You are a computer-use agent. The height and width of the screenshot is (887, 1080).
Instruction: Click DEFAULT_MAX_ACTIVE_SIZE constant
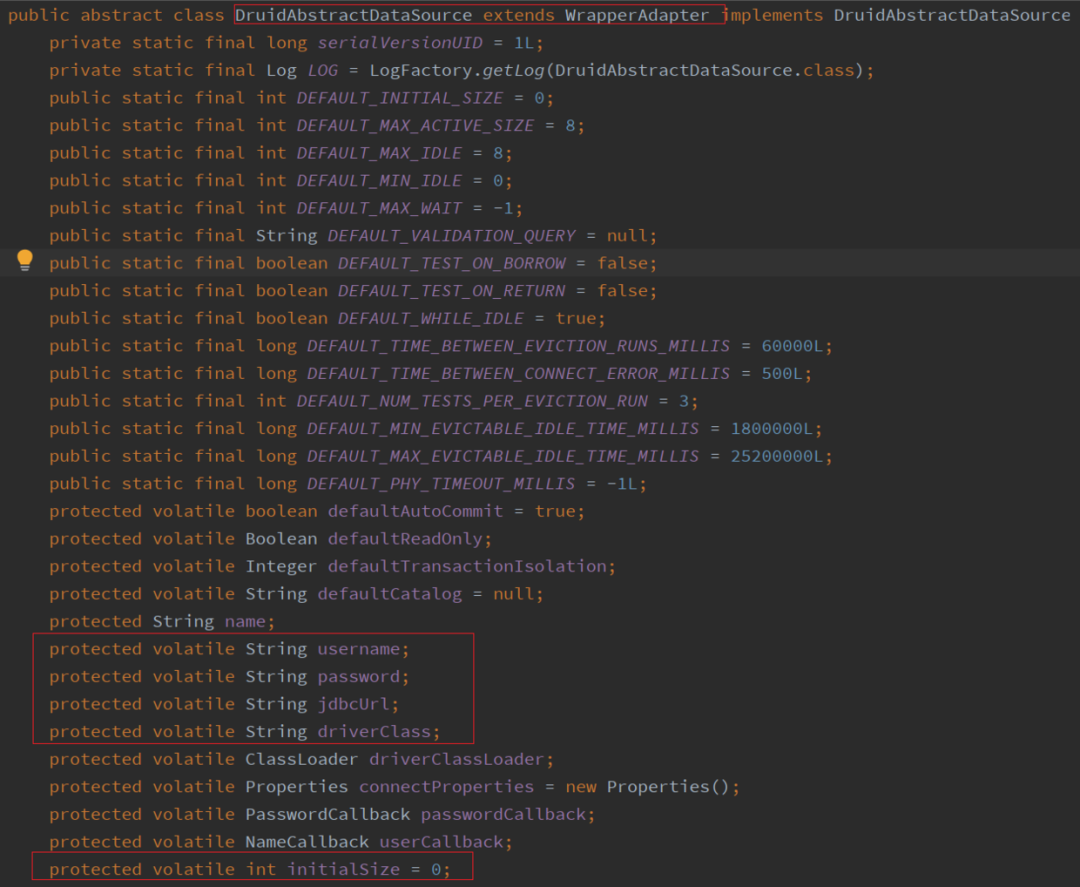point(415,125)
